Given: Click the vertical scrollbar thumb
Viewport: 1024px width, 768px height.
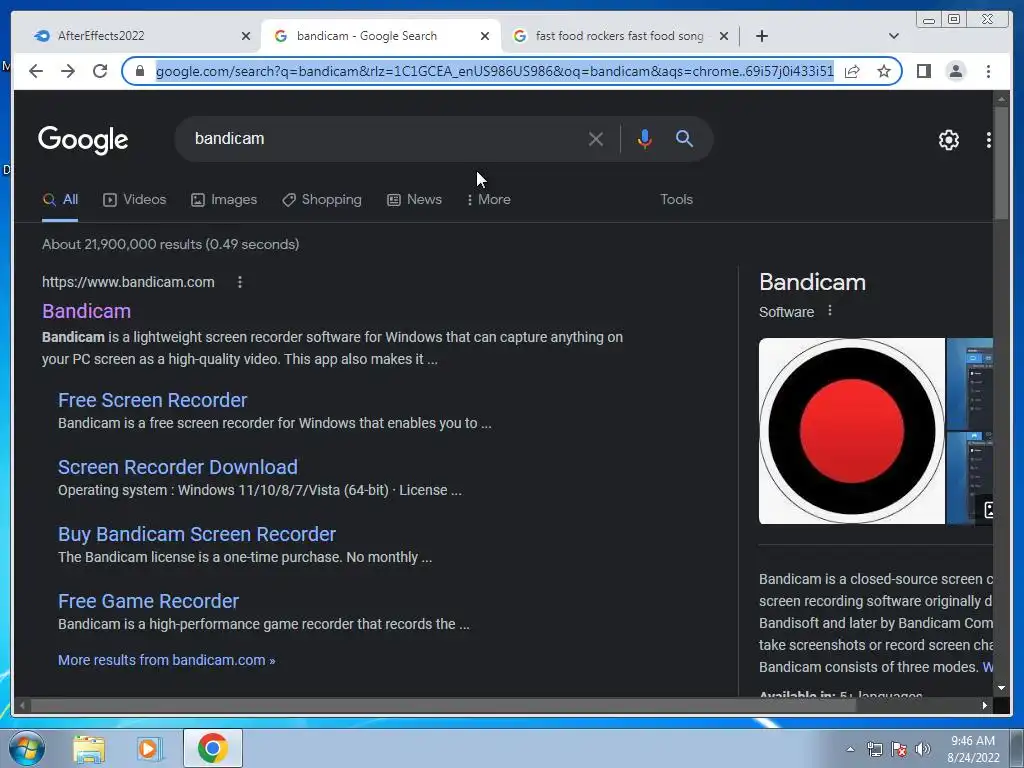Looking at the screenshot, I should coord(1001,163).
